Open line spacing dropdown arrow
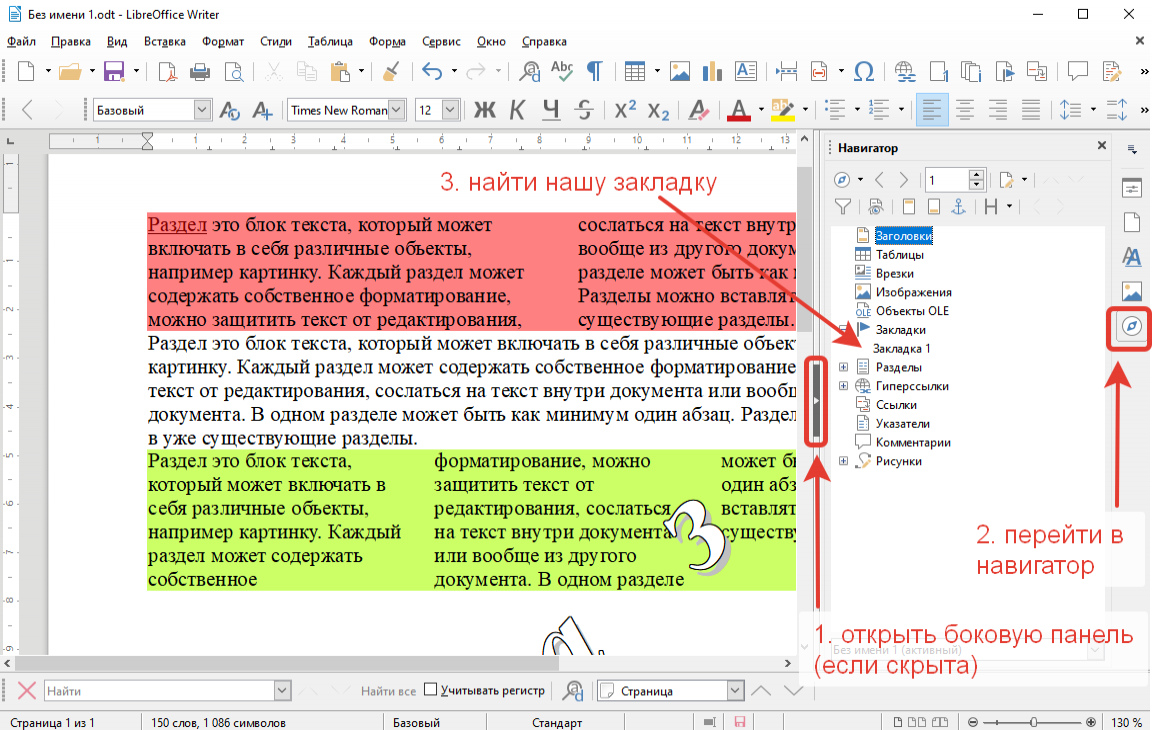 coord(1093,110)
